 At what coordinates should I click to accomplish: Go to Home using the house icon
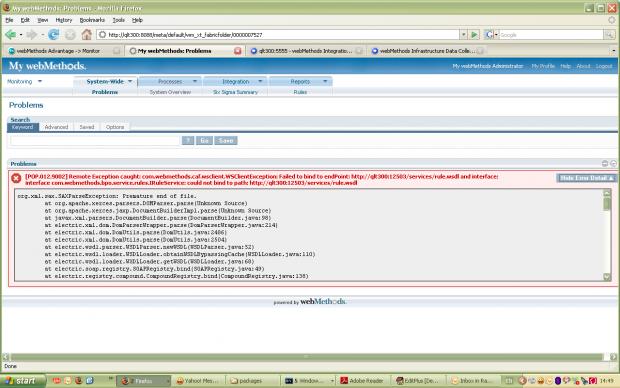tap(87, 35)
